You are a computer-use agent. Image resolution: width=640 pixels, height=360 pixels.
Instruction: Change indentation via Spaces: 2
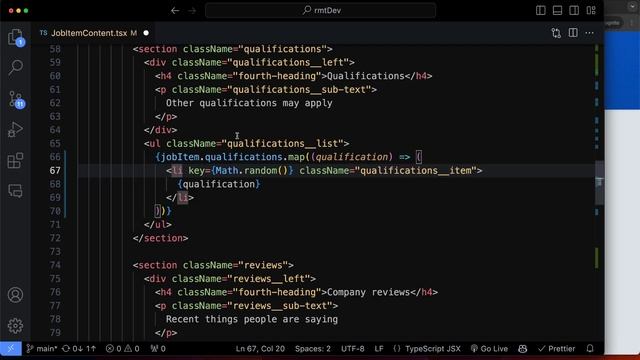[313, 349]
